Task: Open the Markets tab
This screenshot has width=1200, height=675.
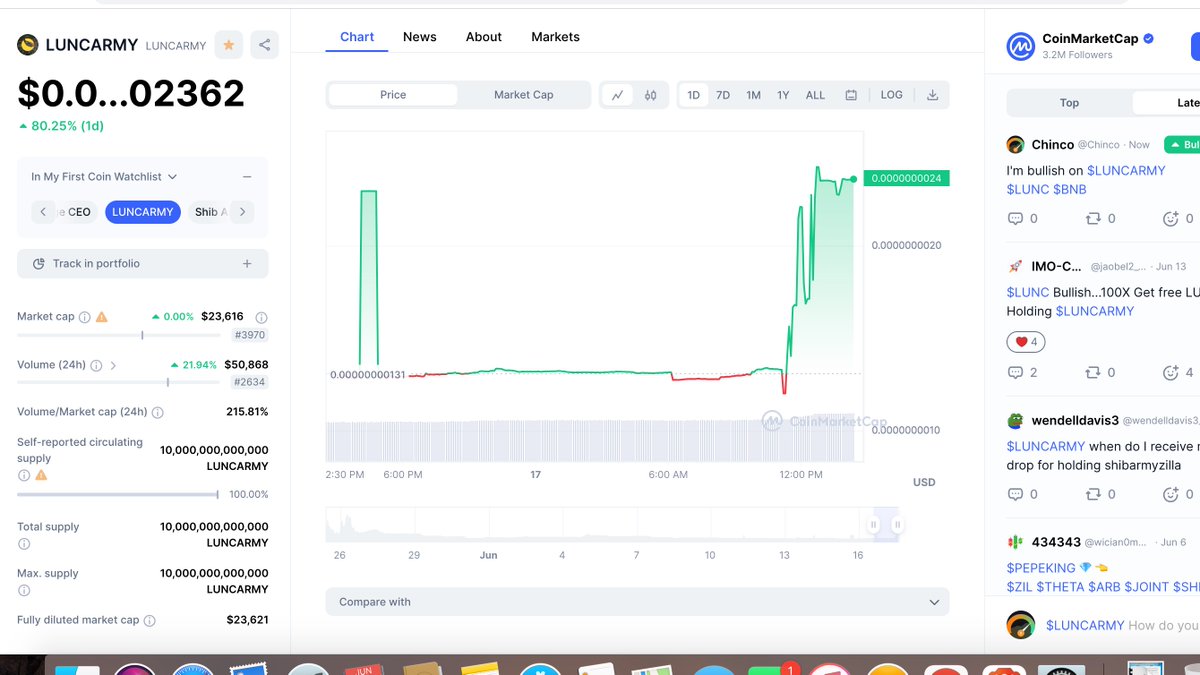Action: click(x=555, y=36)
